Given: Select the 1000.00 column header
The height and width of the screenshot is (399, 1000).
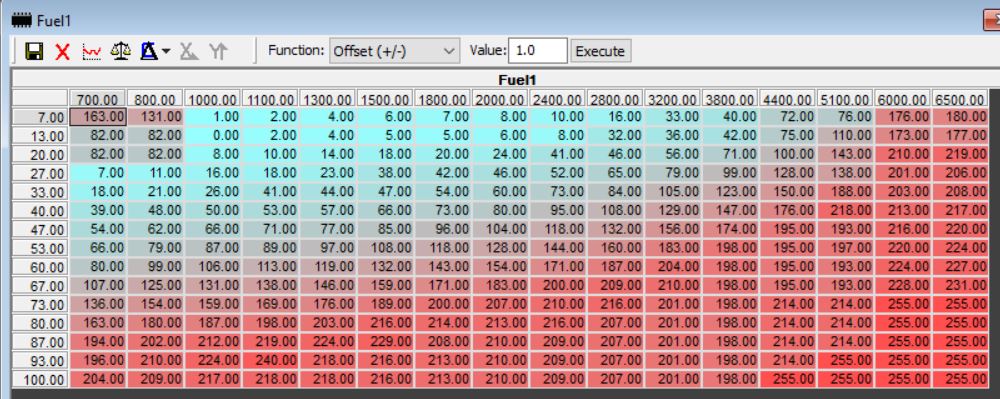Looking at the screenshot, I should coord(212,99).
